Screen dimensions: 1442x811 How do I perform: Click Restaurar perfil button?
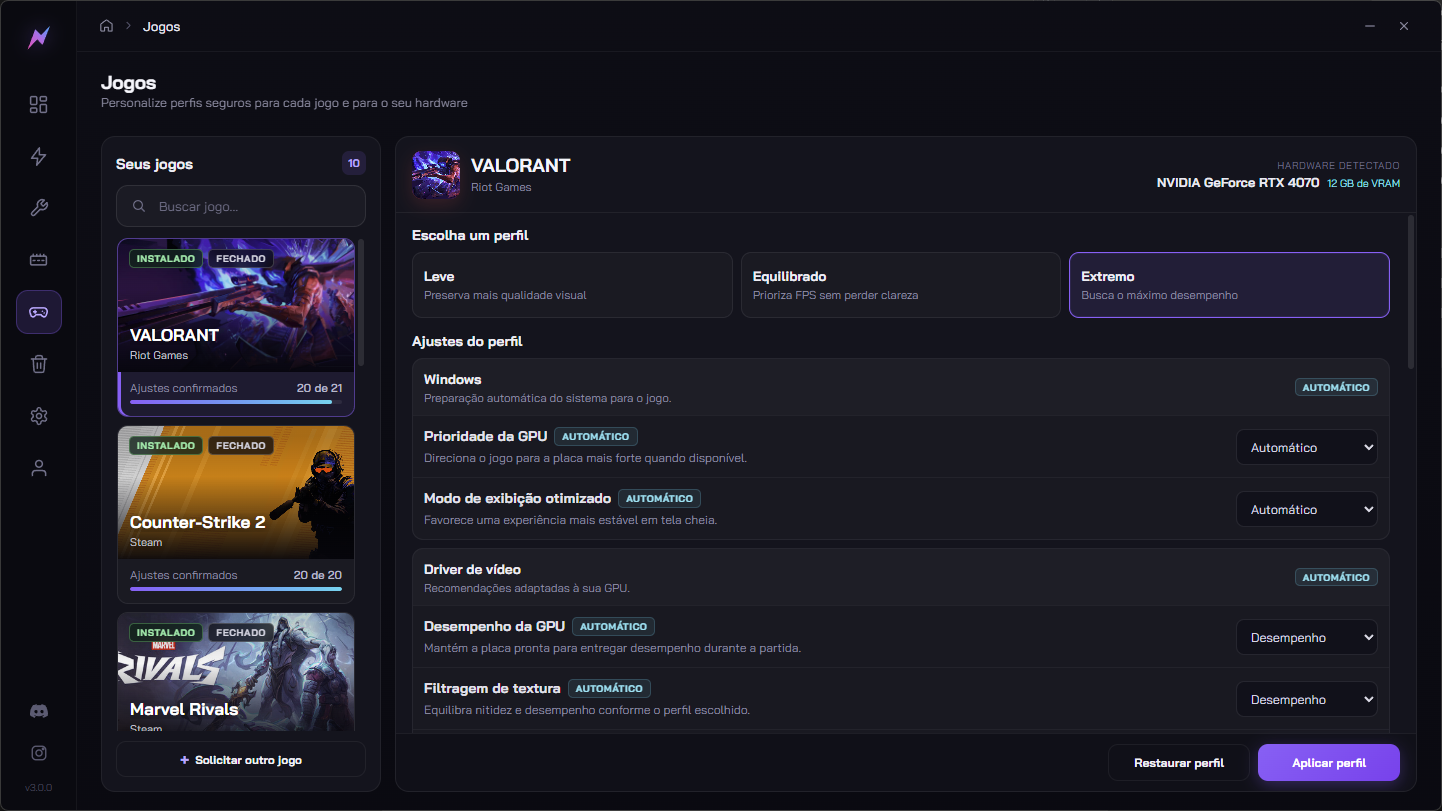coord(1179,763)
